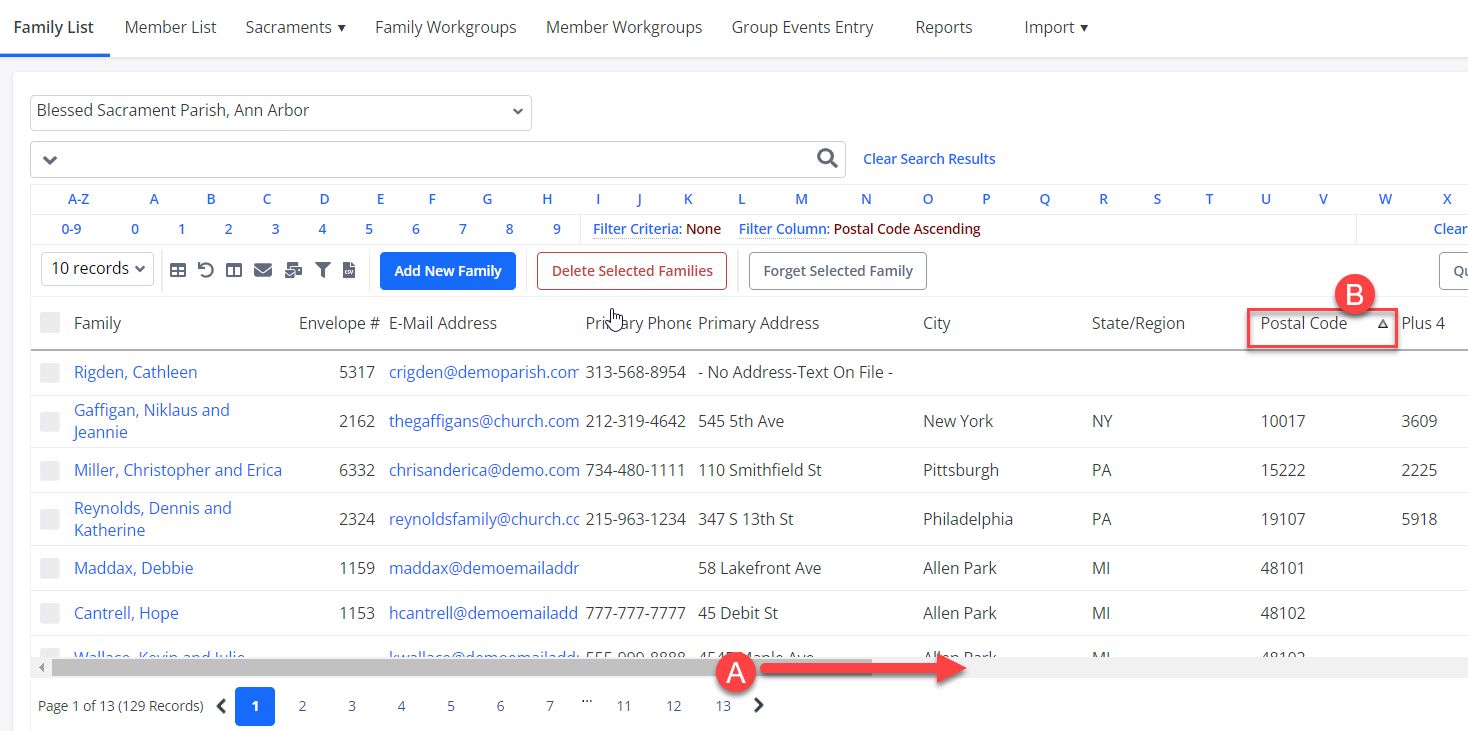
Task: Open the Member List tab
Action: 170,28
